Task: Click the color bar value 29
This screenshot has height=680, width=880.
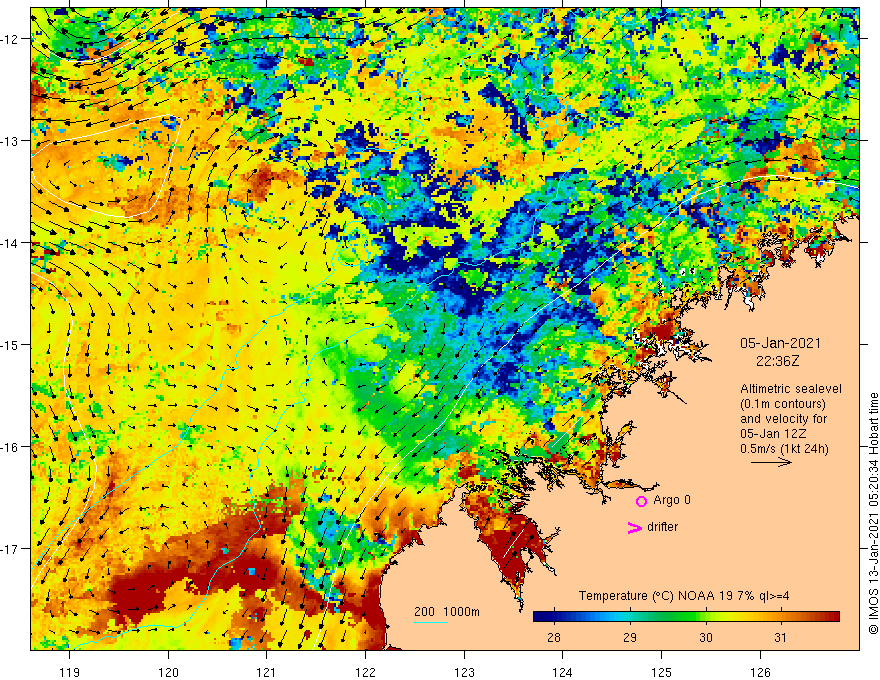Action: pos(630,637)
